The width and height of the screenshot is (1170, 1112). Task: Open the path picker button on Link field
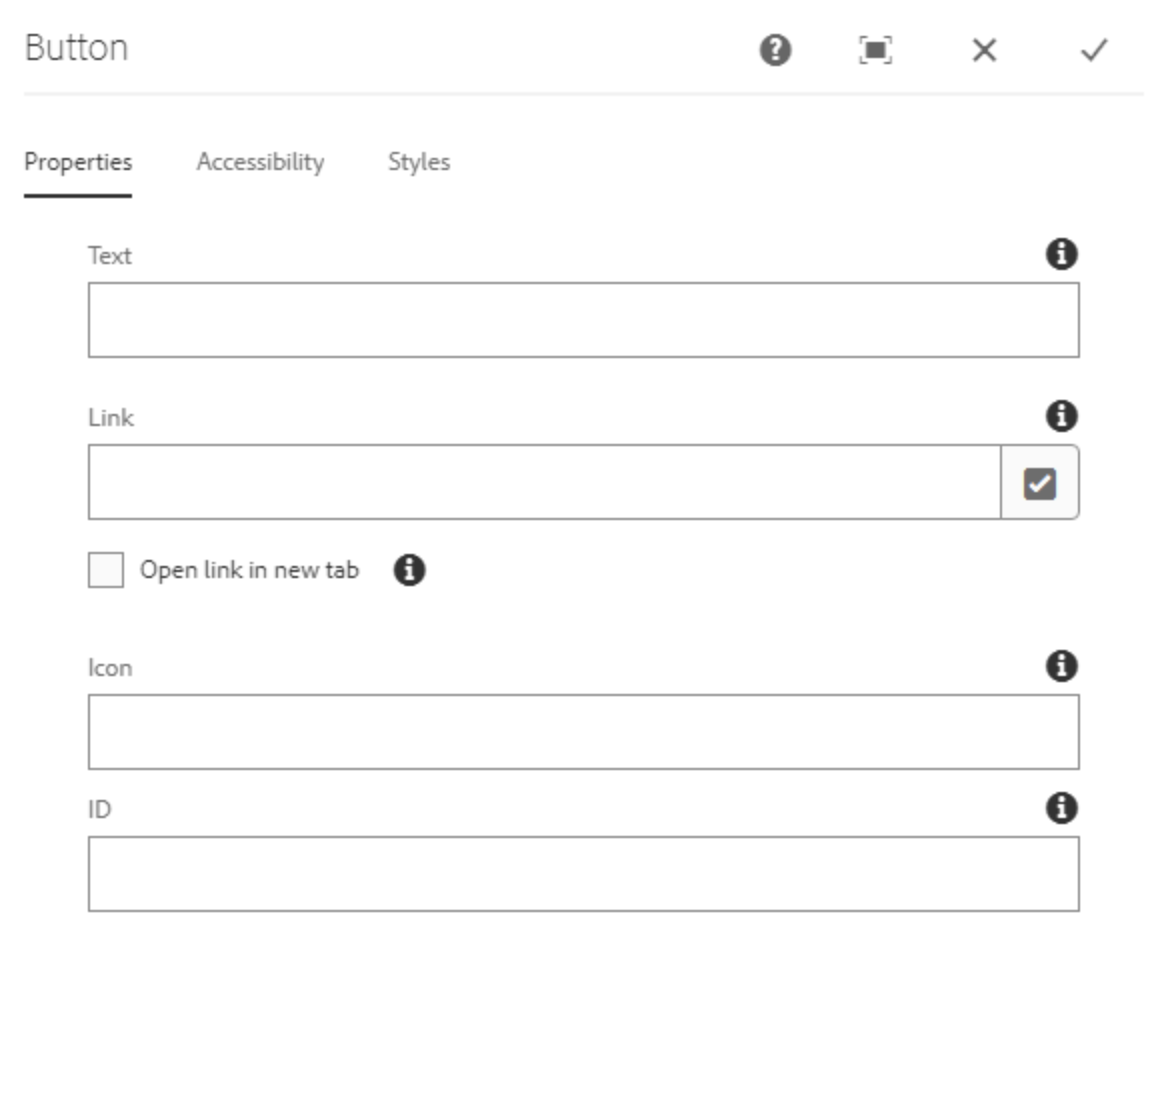pos(1039,483)
